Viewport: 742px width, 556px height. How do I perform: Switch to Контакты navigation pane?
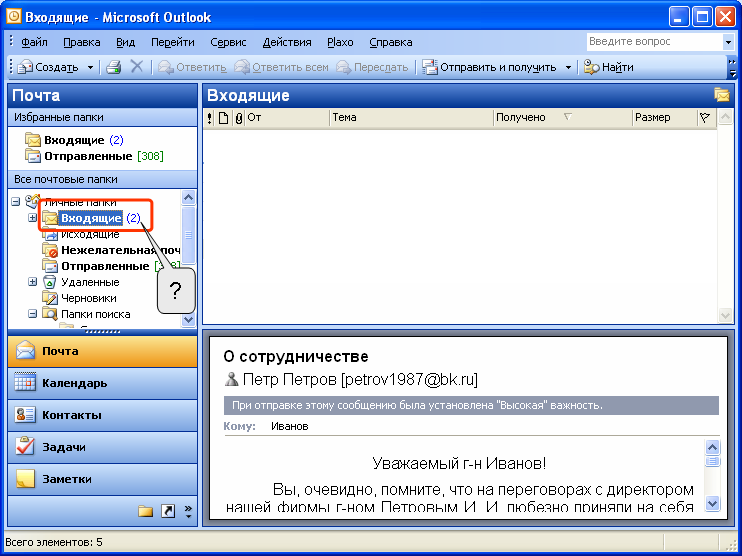[x=103, y=415]
